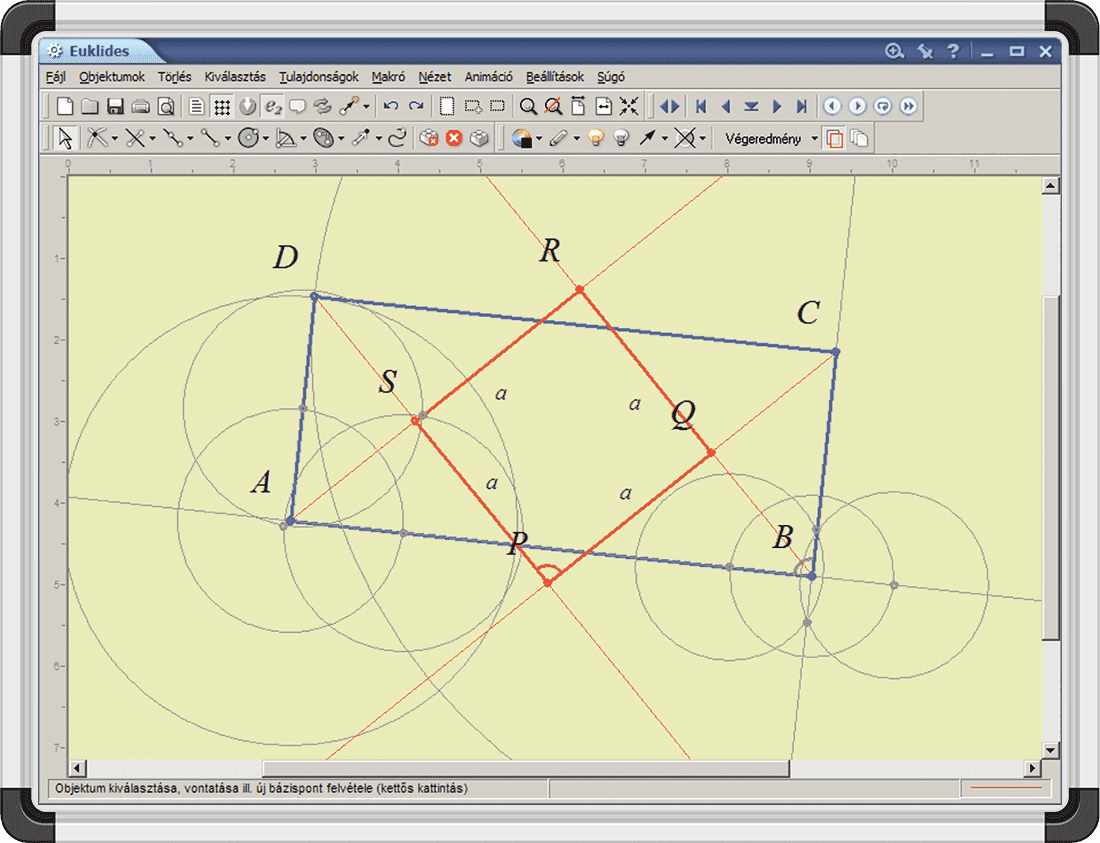The image size is (1100, 843).
Task: Open the Végeredmény dropdown
Action: pyautogui.click(x=814, y=139)
